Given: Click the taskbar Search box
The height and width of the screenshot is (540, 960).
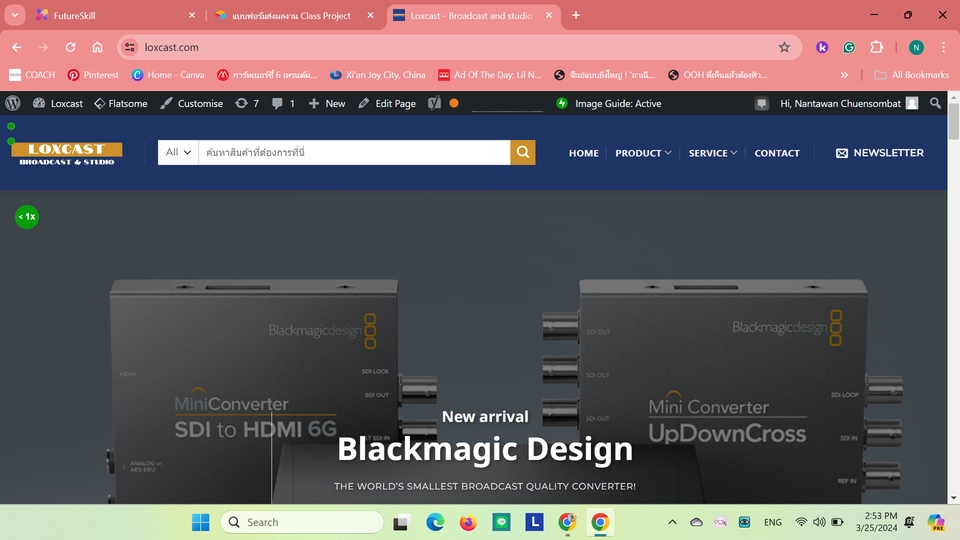Looking at the screenshot, I should coord(302,522).
